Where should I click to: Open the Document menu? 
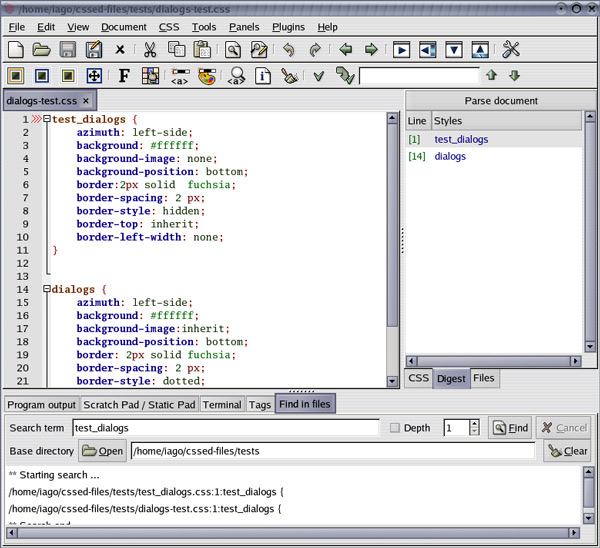click(x=124, y=27)
